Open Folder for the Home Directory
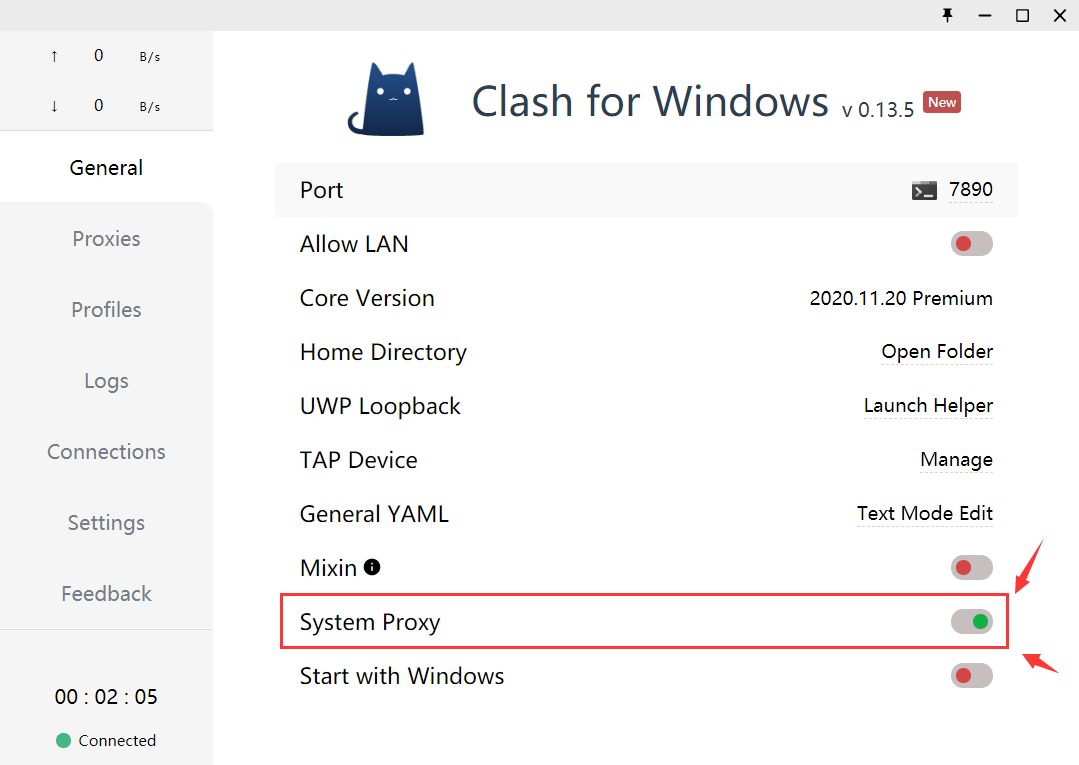The image size is (1079, 765). point(937,351)
